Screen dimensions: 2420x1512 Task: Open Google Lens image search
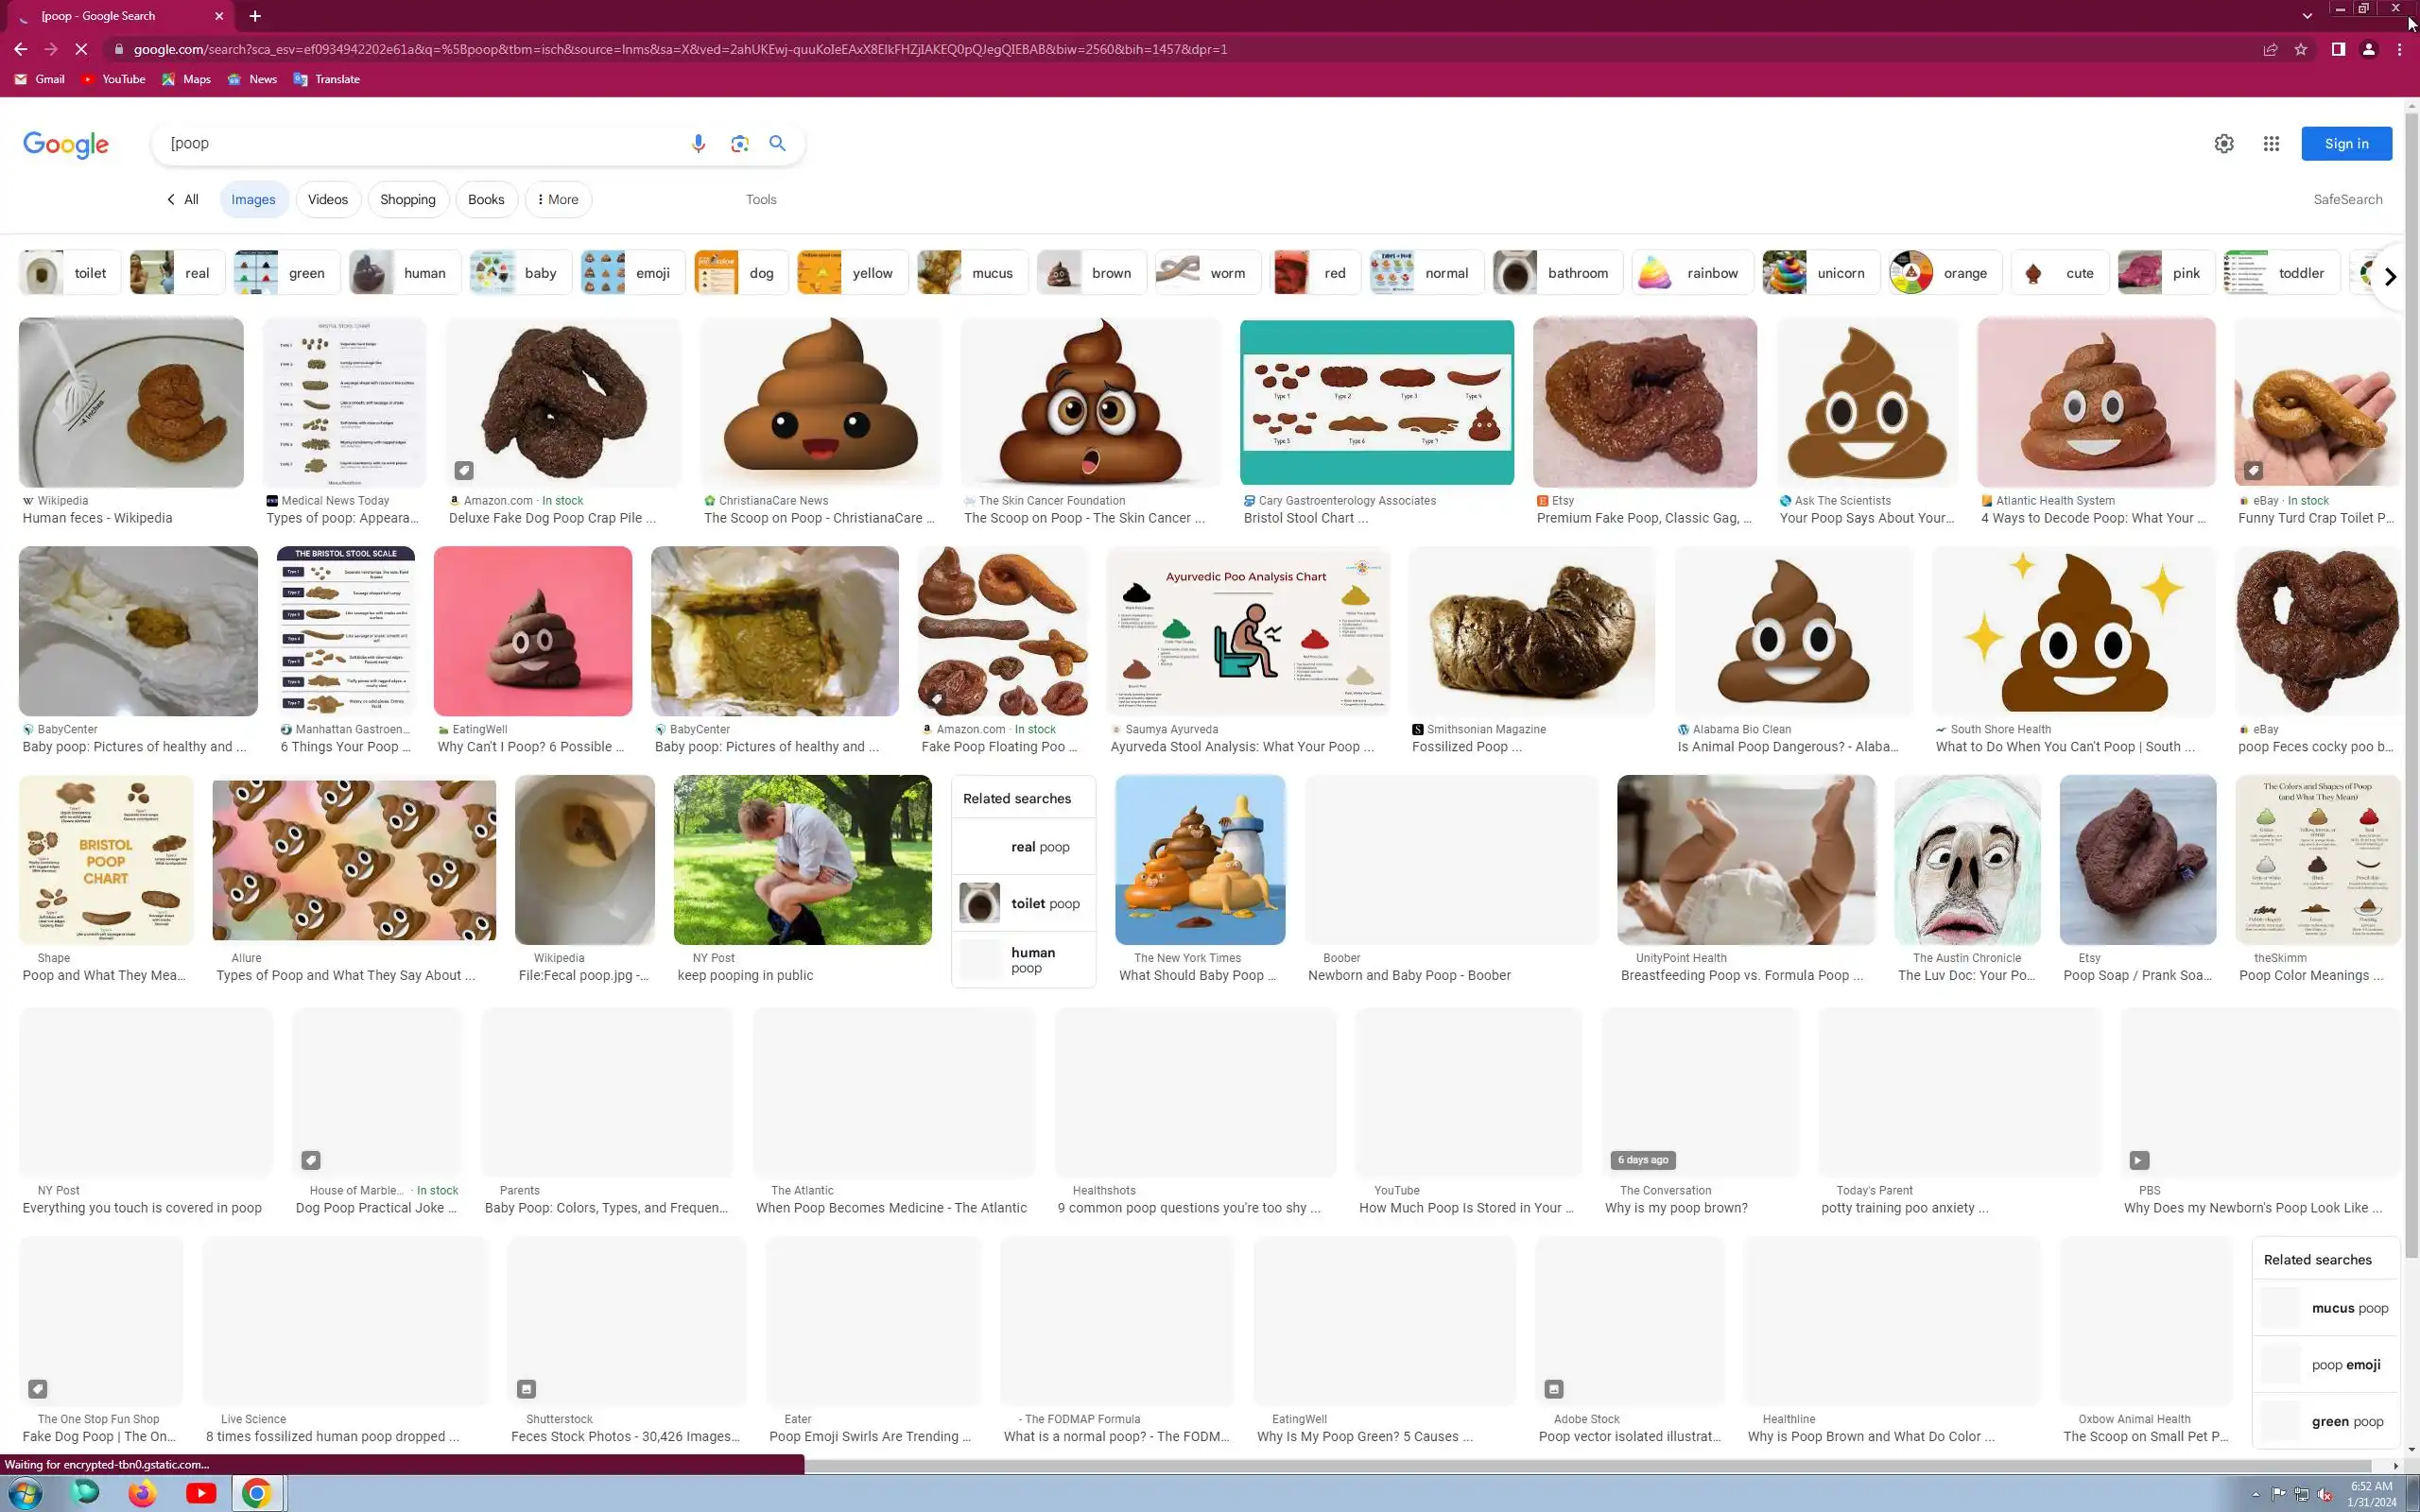click(x=739, y=144)
